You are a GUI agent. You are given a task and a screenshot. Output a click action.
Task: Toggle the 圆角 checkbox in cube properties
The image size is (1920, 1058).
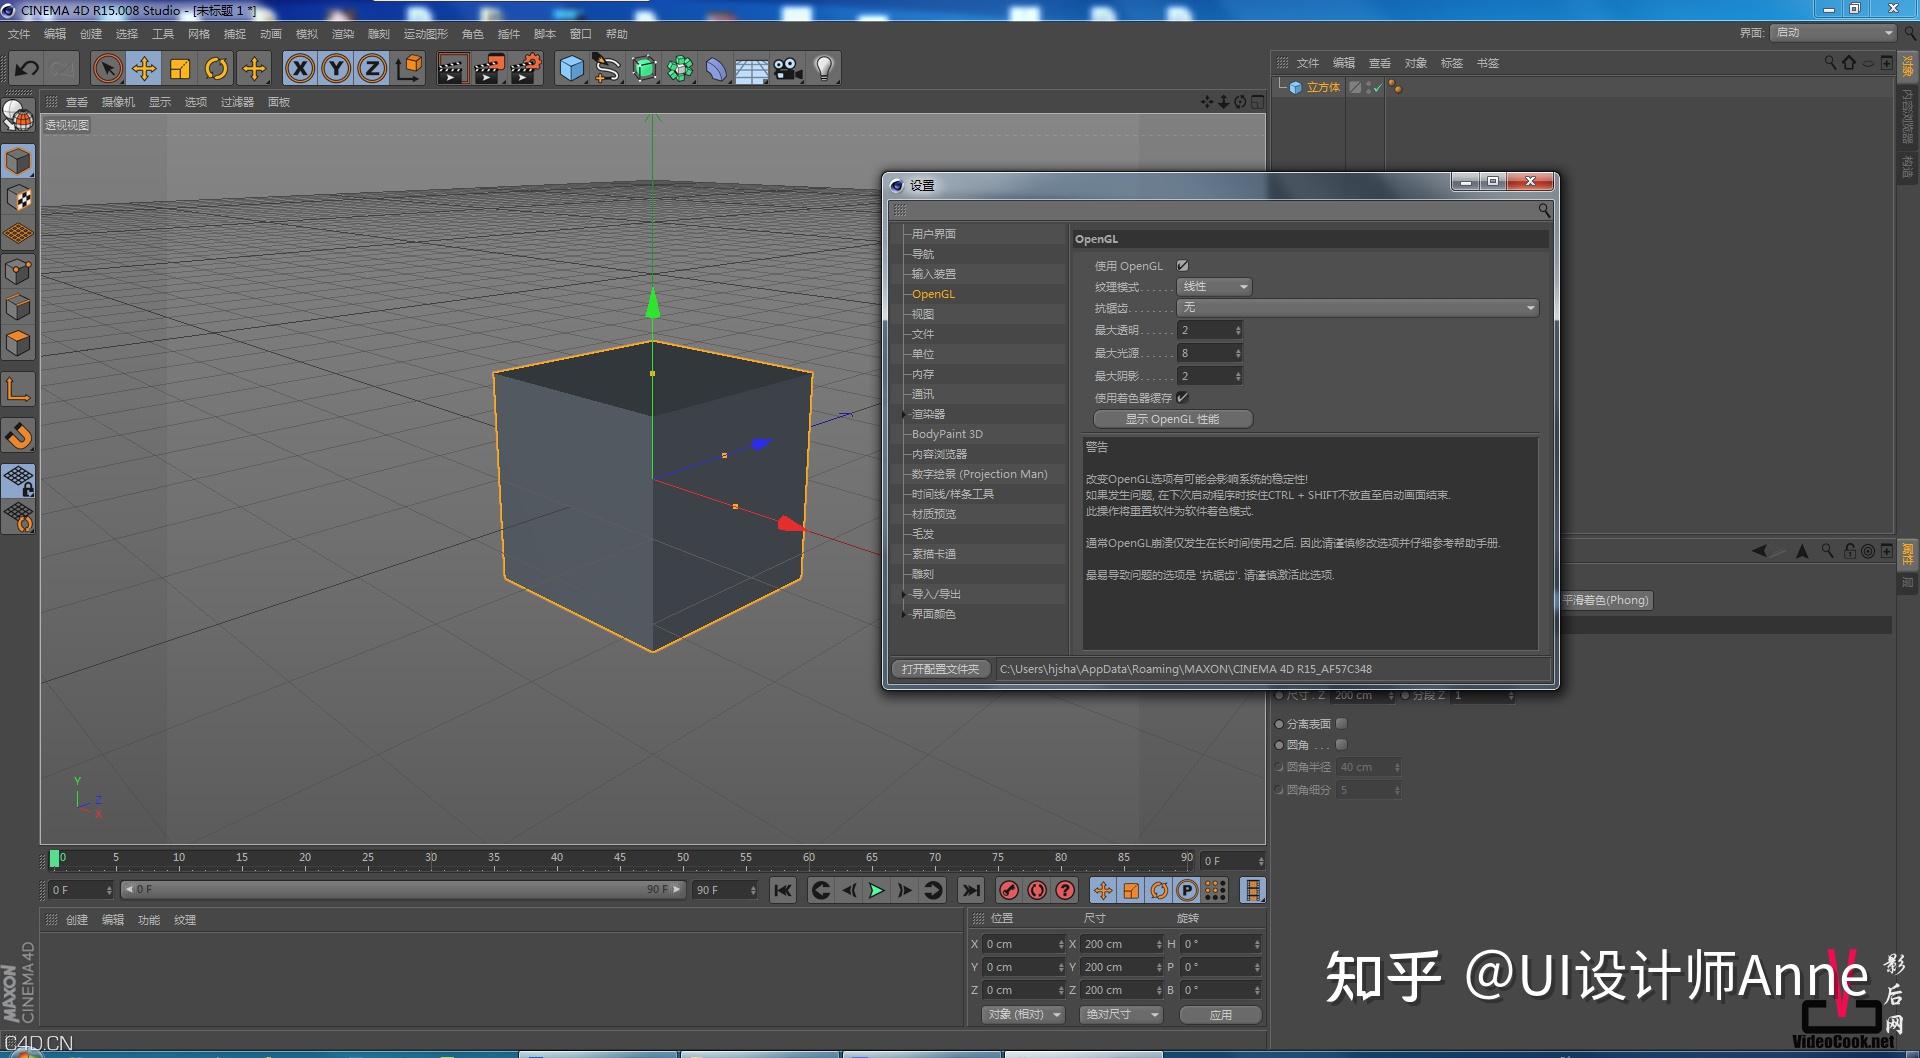(x=1342, y=744)
